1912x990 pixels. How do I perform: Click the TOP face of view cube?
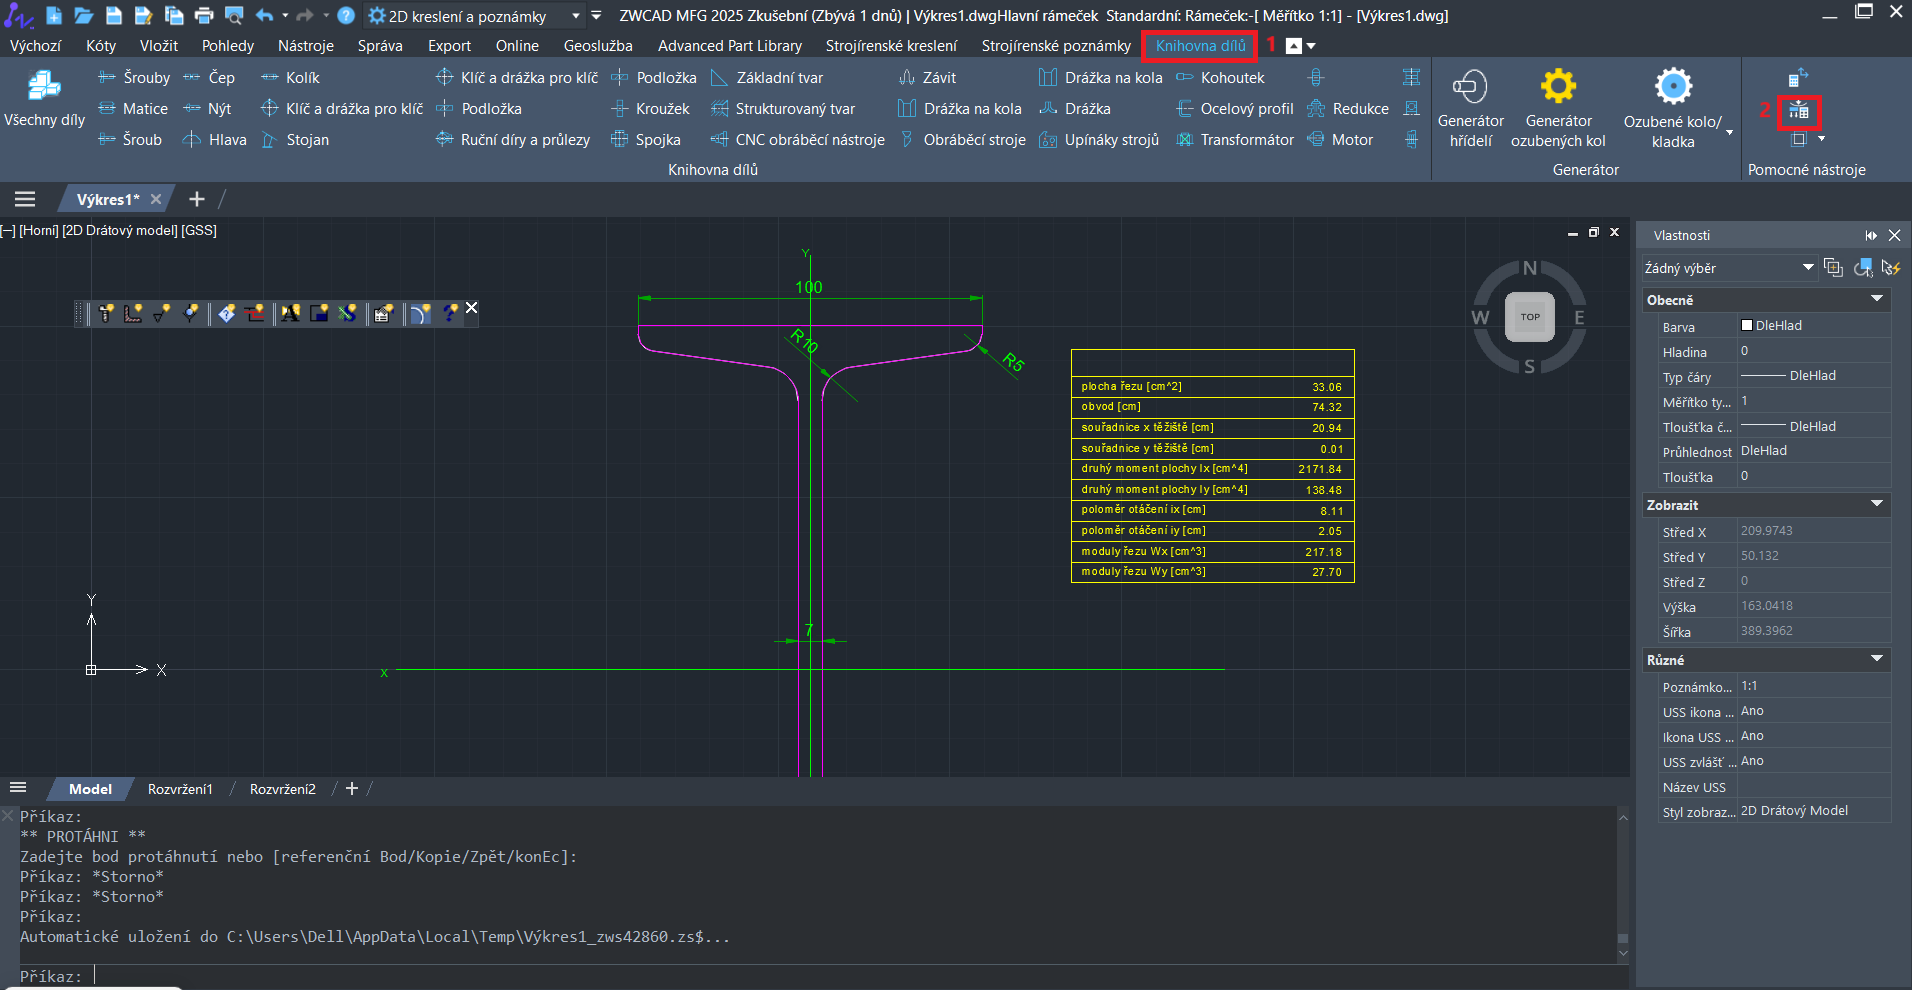pyautogui.click(x=1530, y=317)
